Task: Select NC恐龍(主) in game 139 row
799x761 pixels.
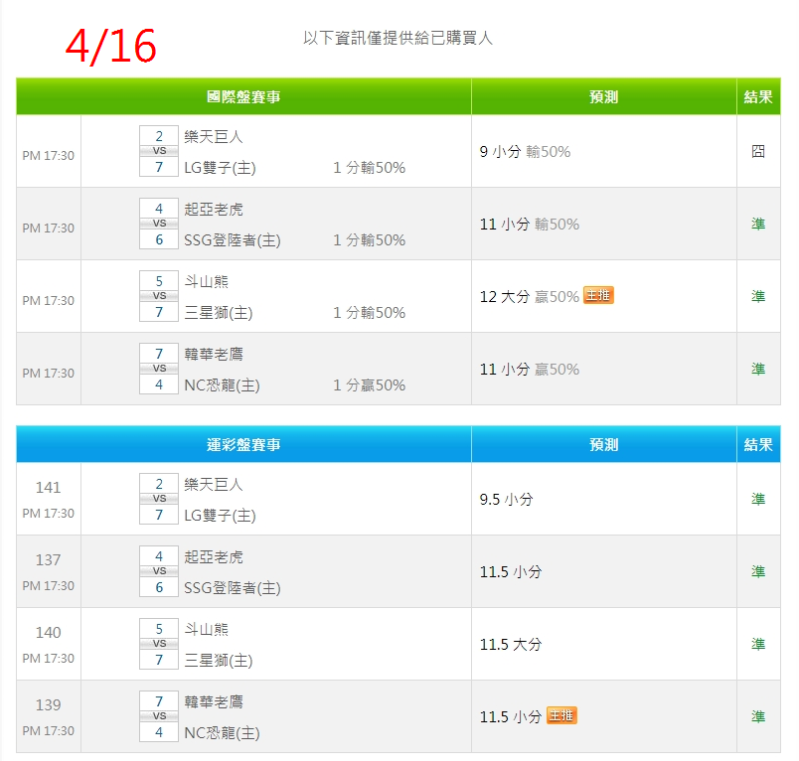Action: [222, 733]
